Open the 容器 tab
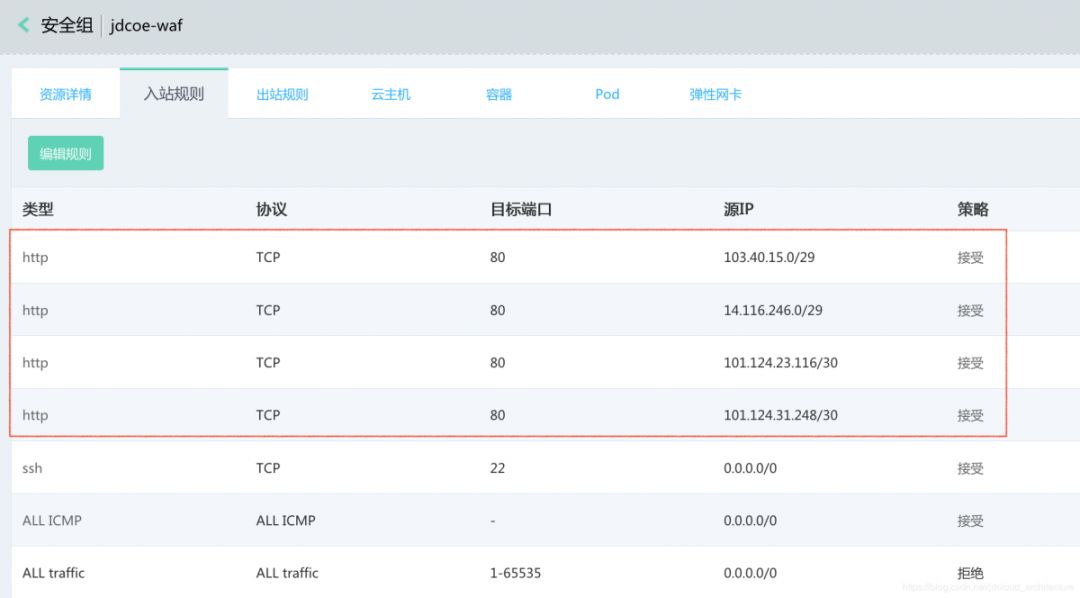 (497, 93)
